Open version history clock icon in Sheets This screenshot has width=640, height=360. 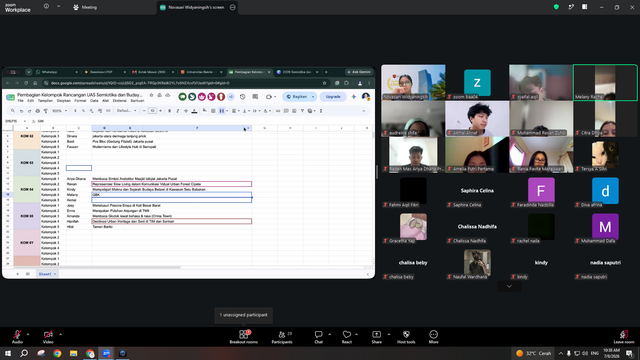(x=242, y=97)
